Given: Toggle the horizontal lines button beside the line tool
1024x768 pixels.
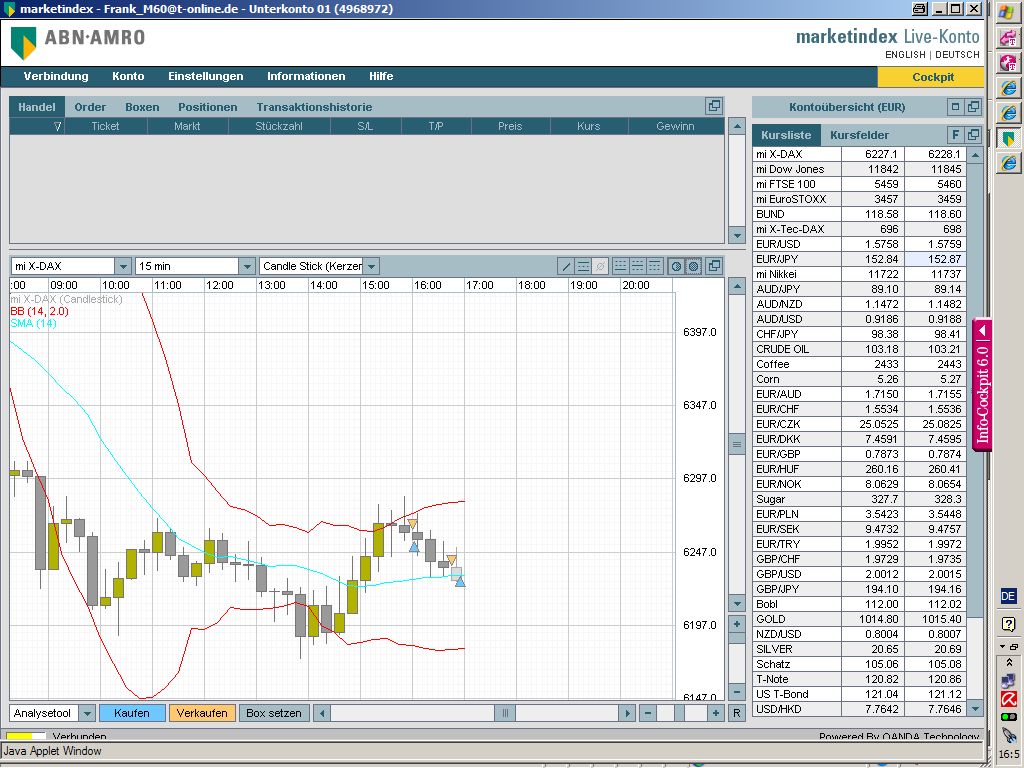Looking at the screenshot, I should (x=583, y=266).
